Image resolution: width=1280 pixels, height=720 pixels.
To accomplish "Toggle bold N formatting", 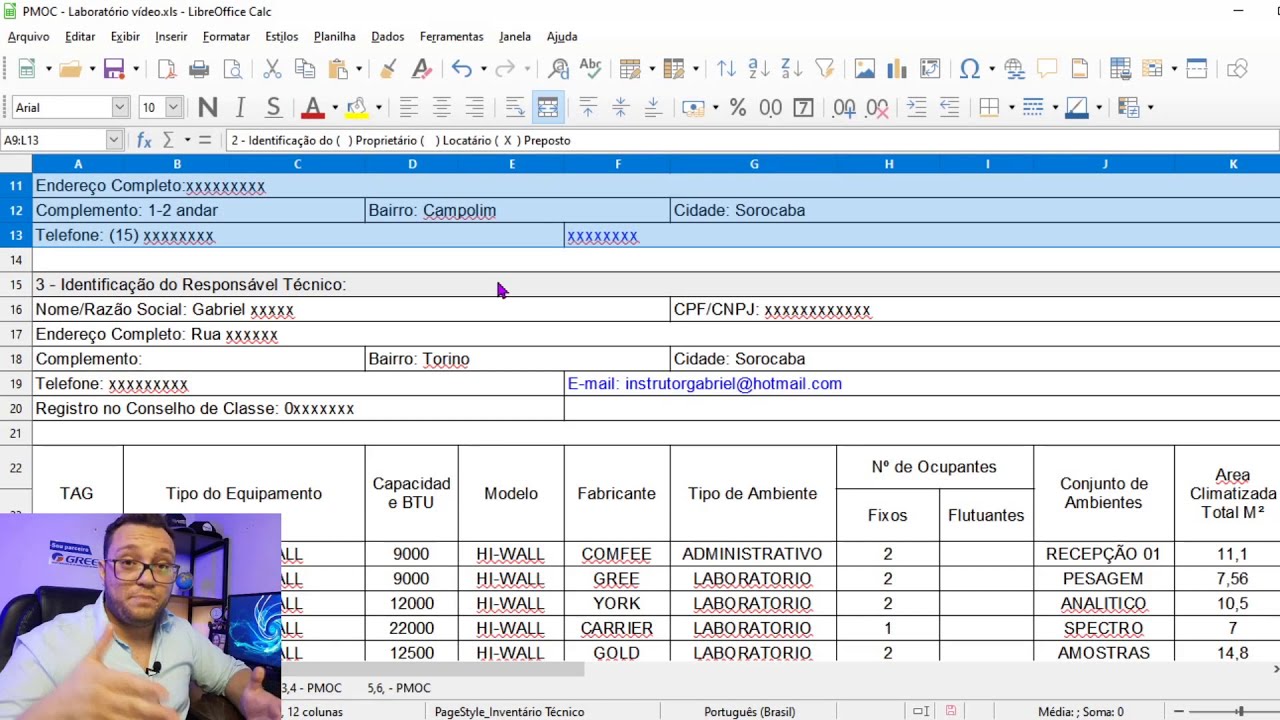I will click(x=208, y=107).
